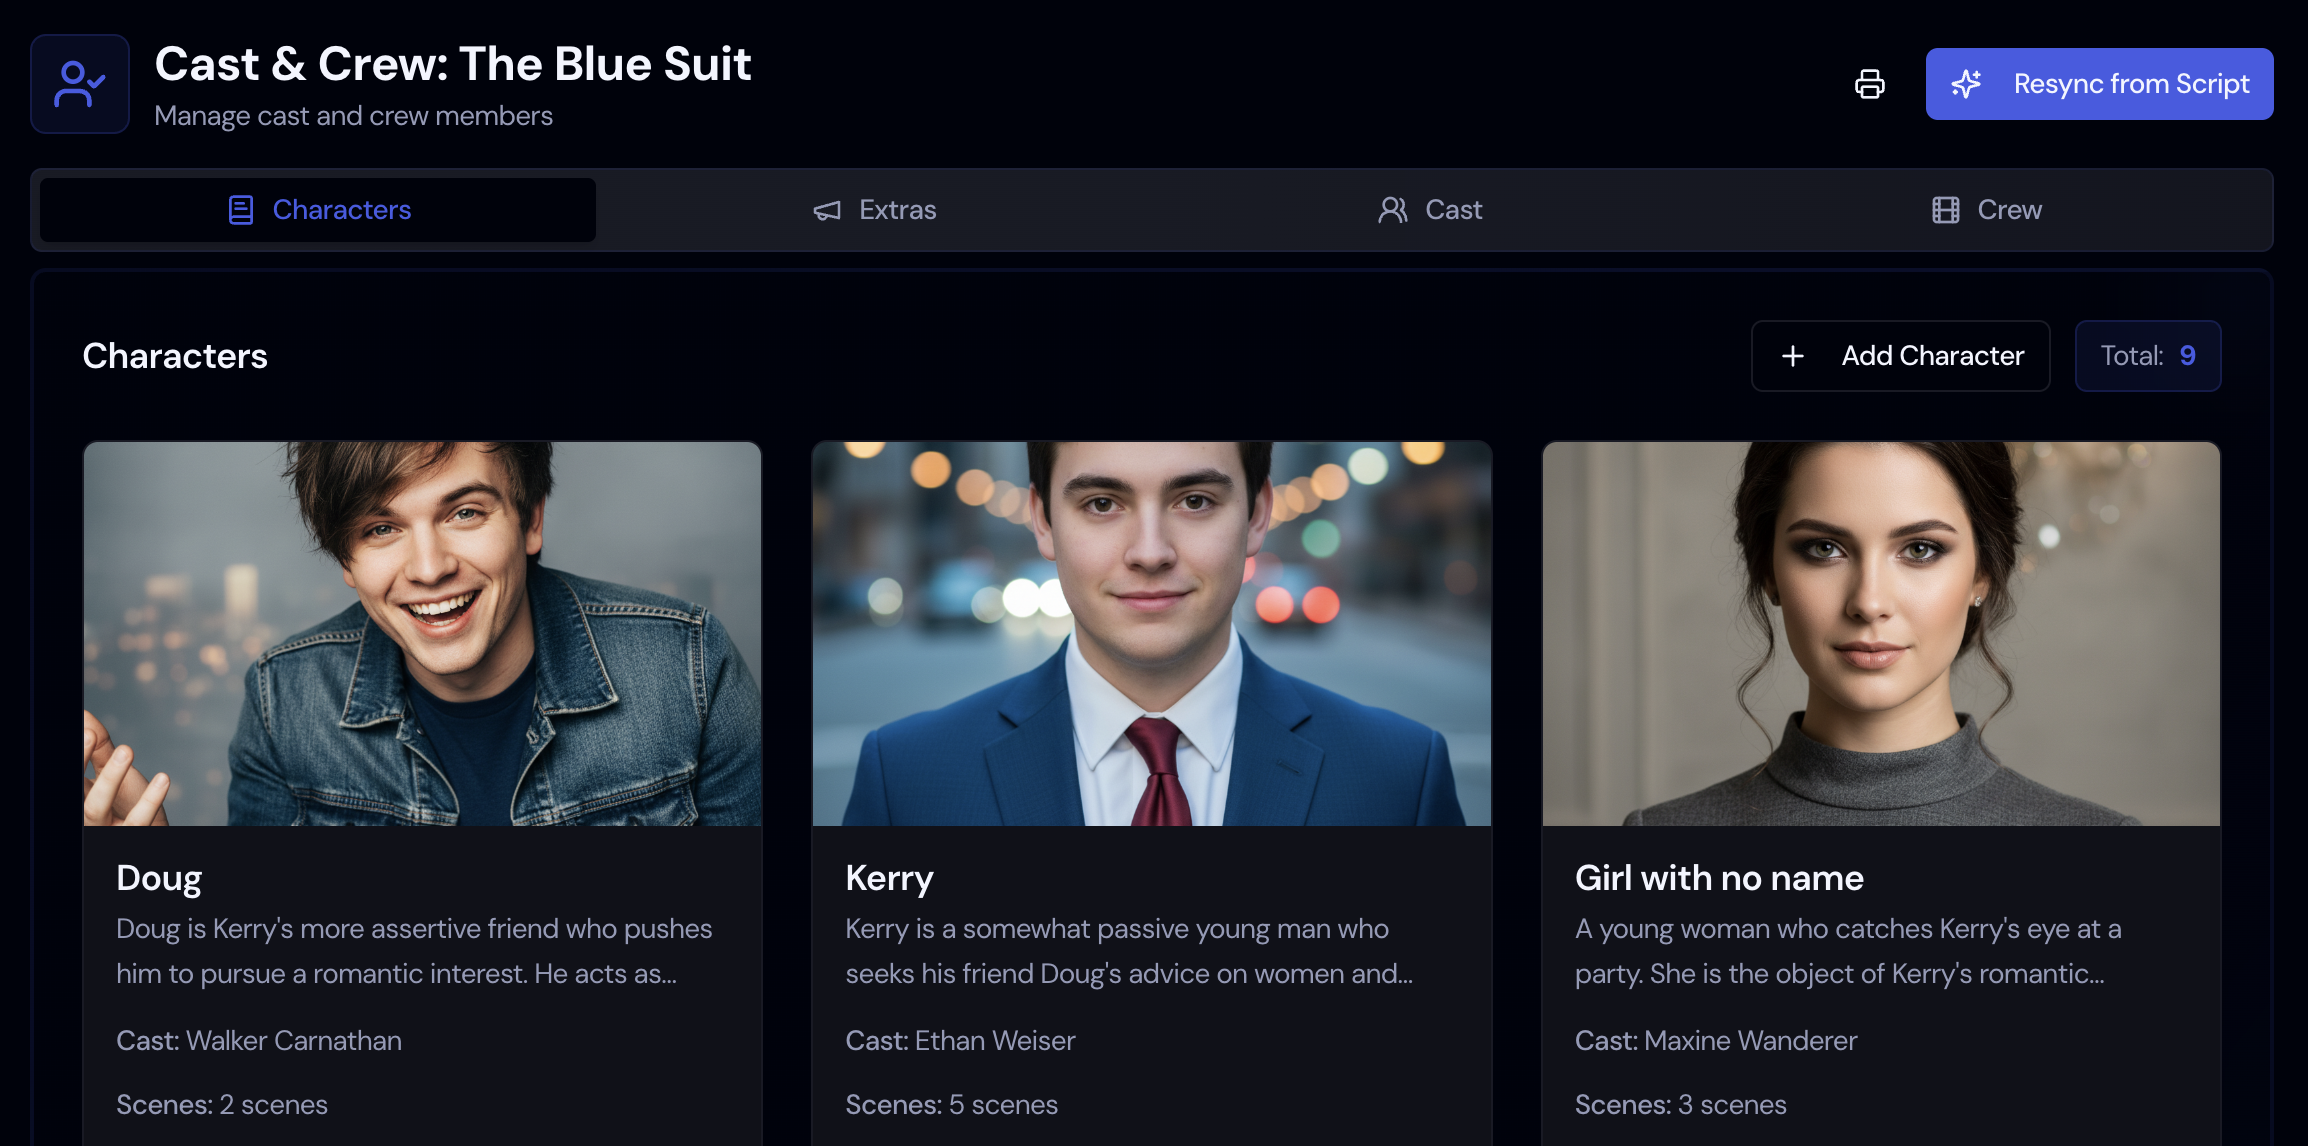This screenshot has width=2308, height=1146.
Task: Click the plus icon for Add Character
Action: 1793,356
